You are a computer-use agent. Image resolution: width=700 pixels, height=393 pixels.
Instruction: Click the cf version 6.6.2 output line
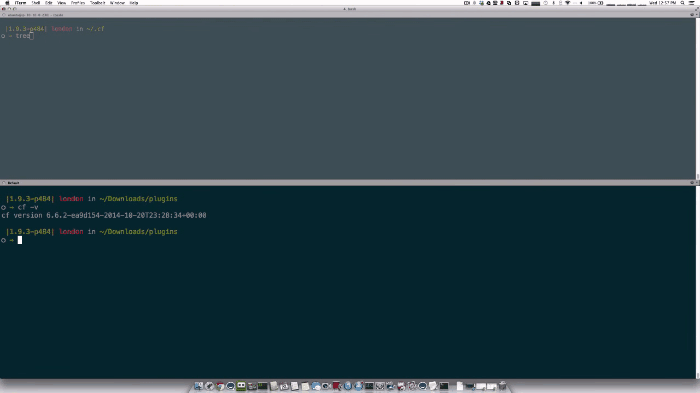pyautogui.click(x=104, y=215)
